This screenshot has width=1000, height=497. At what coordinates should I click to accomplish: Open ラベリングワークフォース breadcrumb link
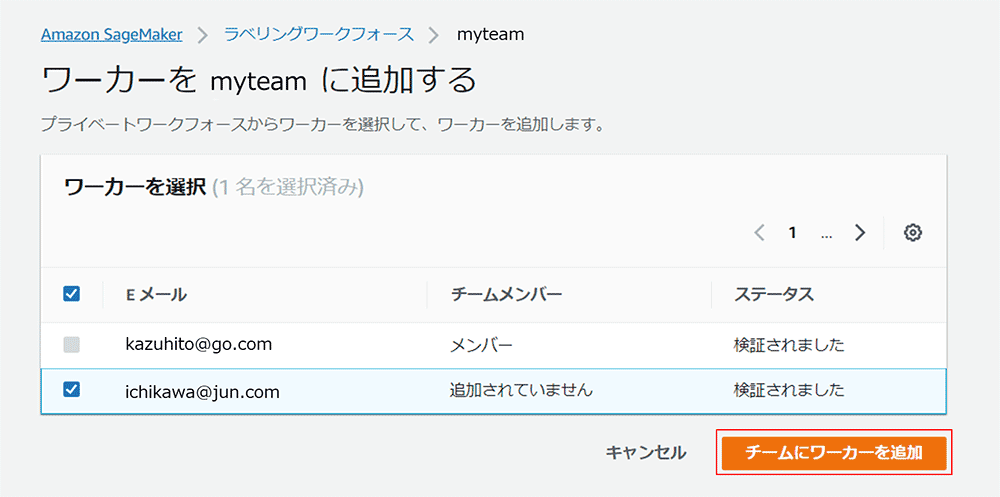click(318, 34)
